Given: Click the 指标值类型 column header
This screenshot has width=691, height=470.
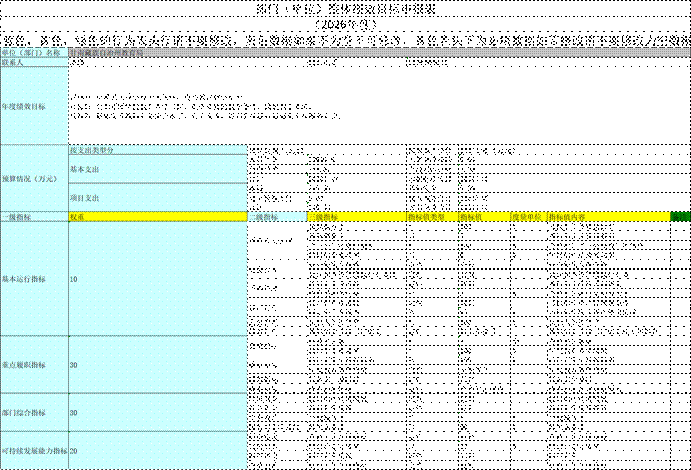Looking at the screenshot, I should tap(431, 217).
